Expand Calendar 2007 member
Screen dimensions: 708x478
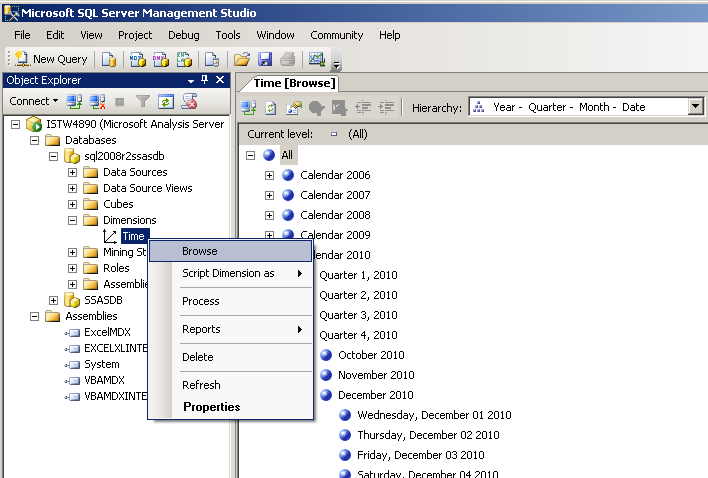[269, 195]
